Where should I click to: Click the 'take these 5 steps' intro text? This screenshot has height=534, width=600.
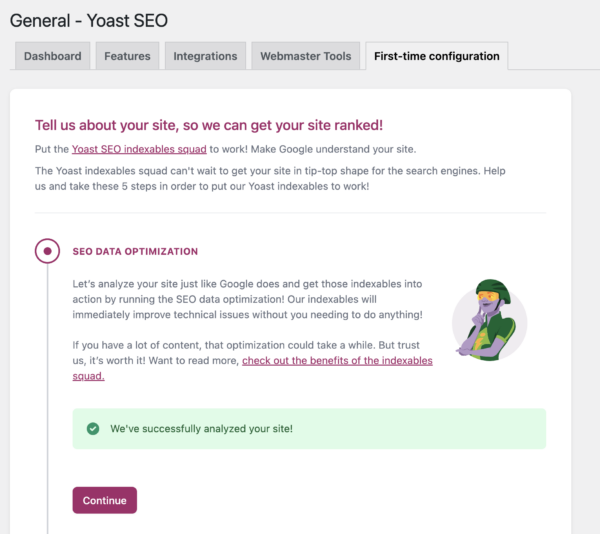pyautogui.click(x=270, y=178)
